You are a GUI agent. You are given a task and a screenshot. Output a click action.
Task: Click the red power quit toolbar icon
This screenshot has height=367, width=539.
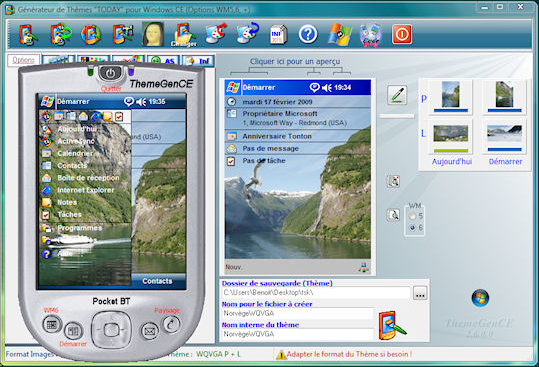pyautogui.click(x=402, y=34)
